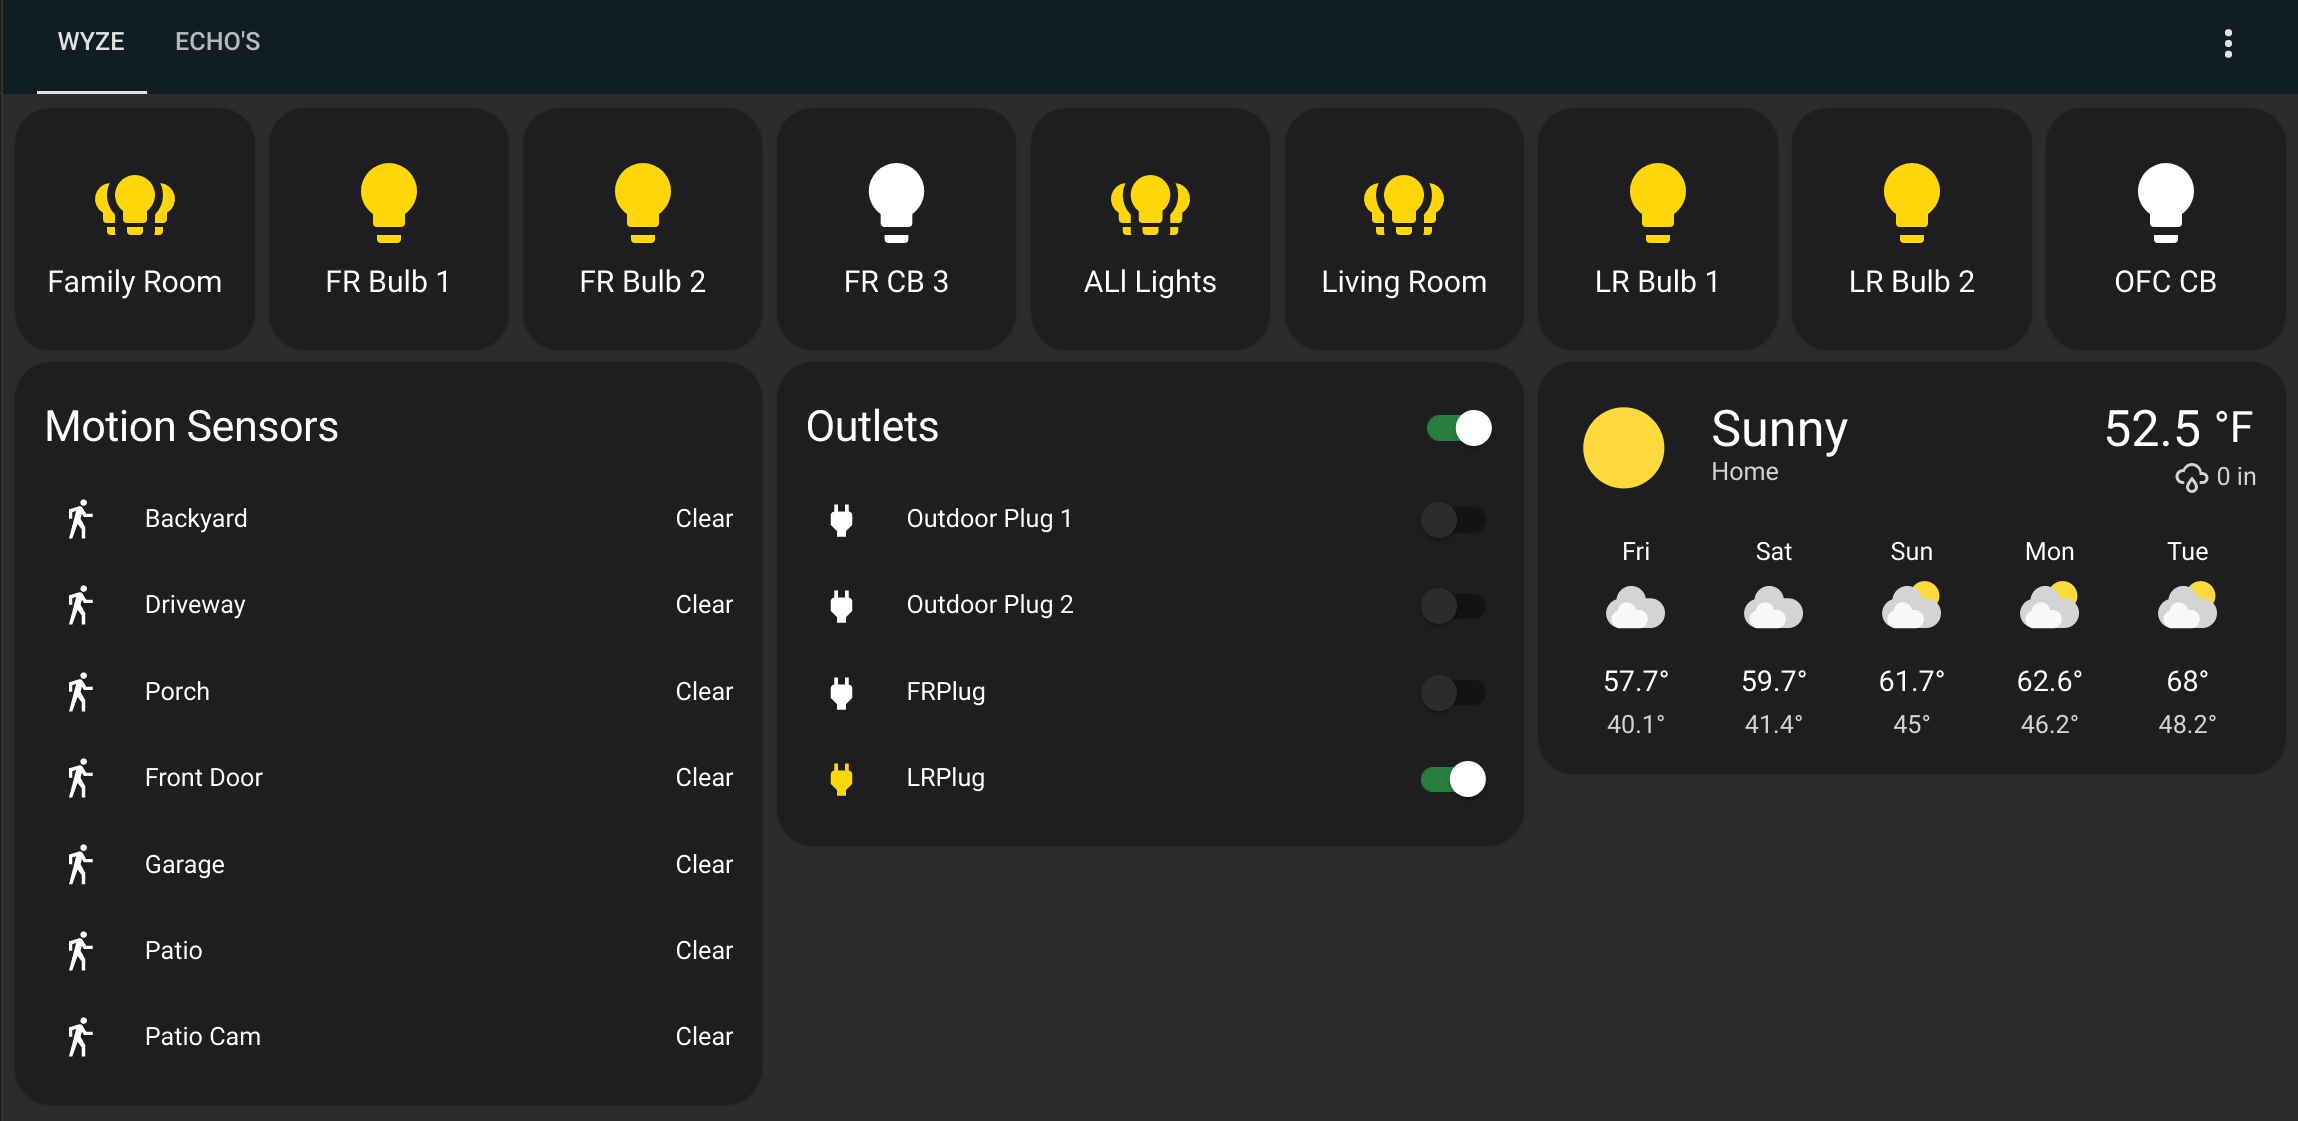Toggle the Outdoor Plug 1 switch

click(x=1455, y=517)
